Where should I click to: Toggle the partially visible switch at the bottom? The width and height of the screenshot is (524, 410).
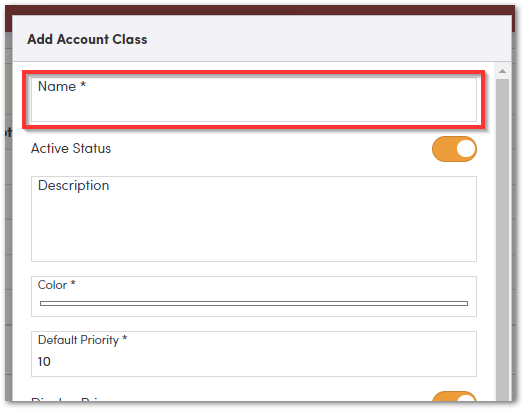click(x=454, y=396)
